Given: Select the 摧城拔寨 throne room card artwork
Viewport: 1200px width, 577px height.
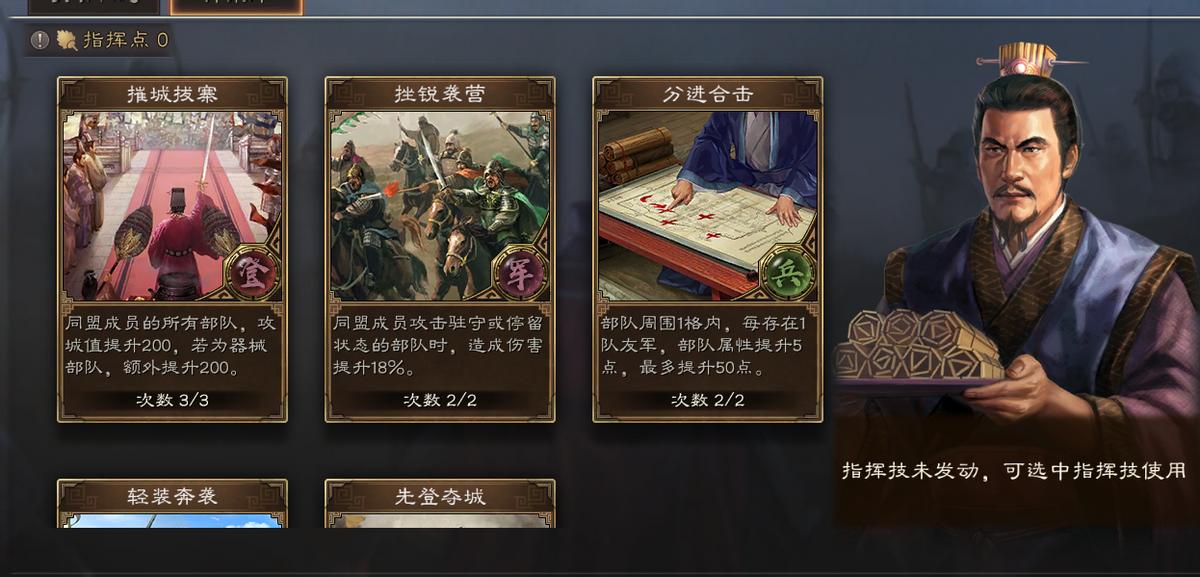Looking at the screenshot, I should click(x=172, y=206).
